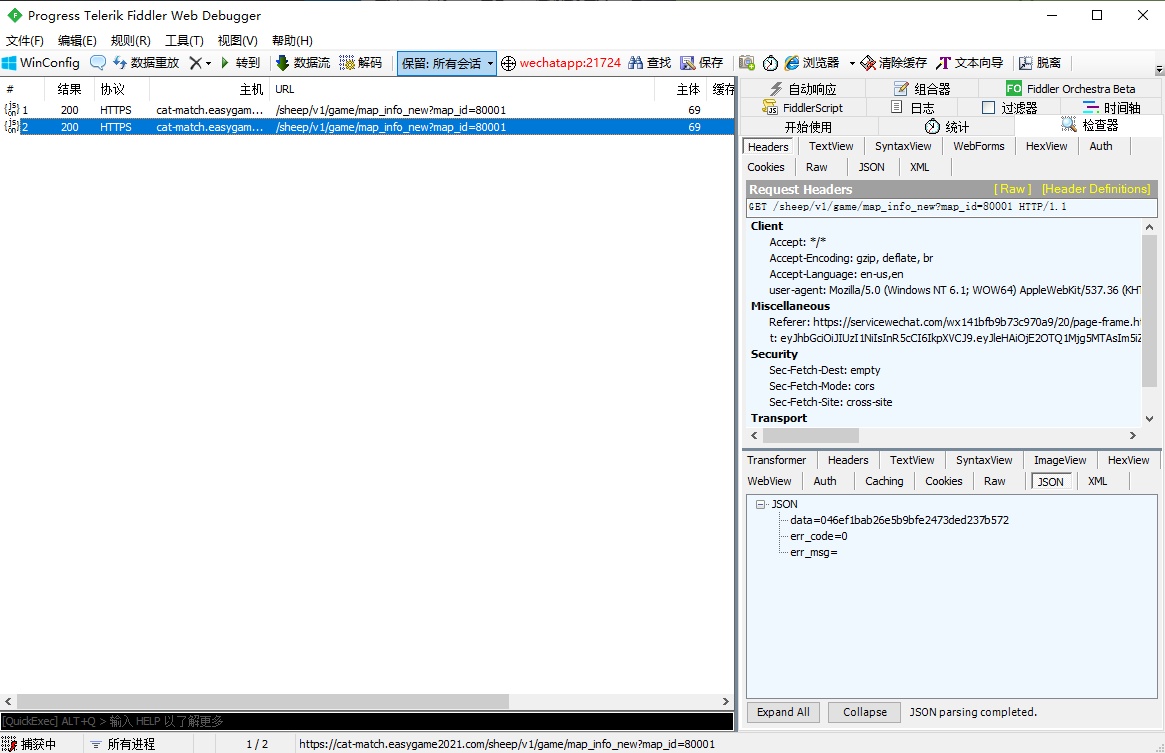Open the response Caching tab
Image resolution: width=1165 pixels, height=753 pixels.
point(884,481)
